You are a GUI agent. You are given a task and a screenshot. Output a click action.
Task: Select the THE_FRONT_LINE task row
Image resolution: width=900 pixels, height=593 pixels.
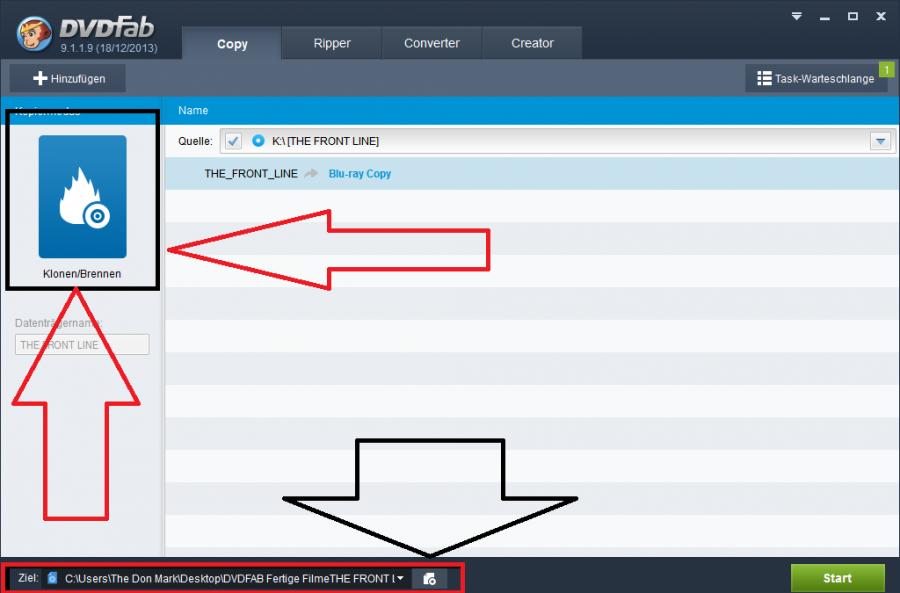(532, 173)
